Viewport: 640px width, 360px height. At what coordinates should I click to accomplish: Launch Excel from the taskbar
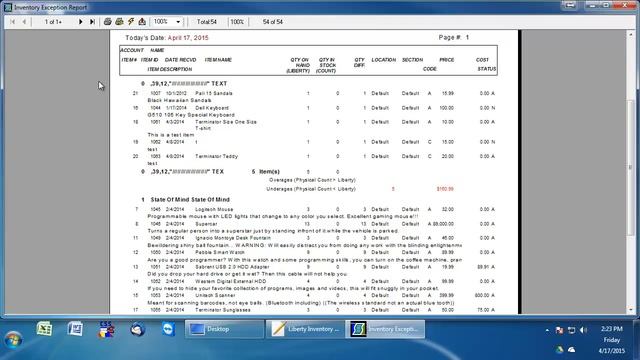click(44, 329)
